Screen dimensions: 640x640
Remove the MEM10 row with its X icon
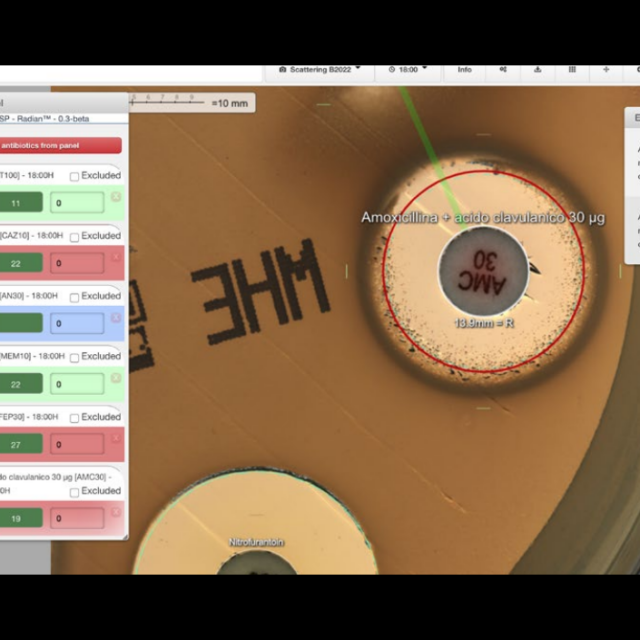point(116,378)
